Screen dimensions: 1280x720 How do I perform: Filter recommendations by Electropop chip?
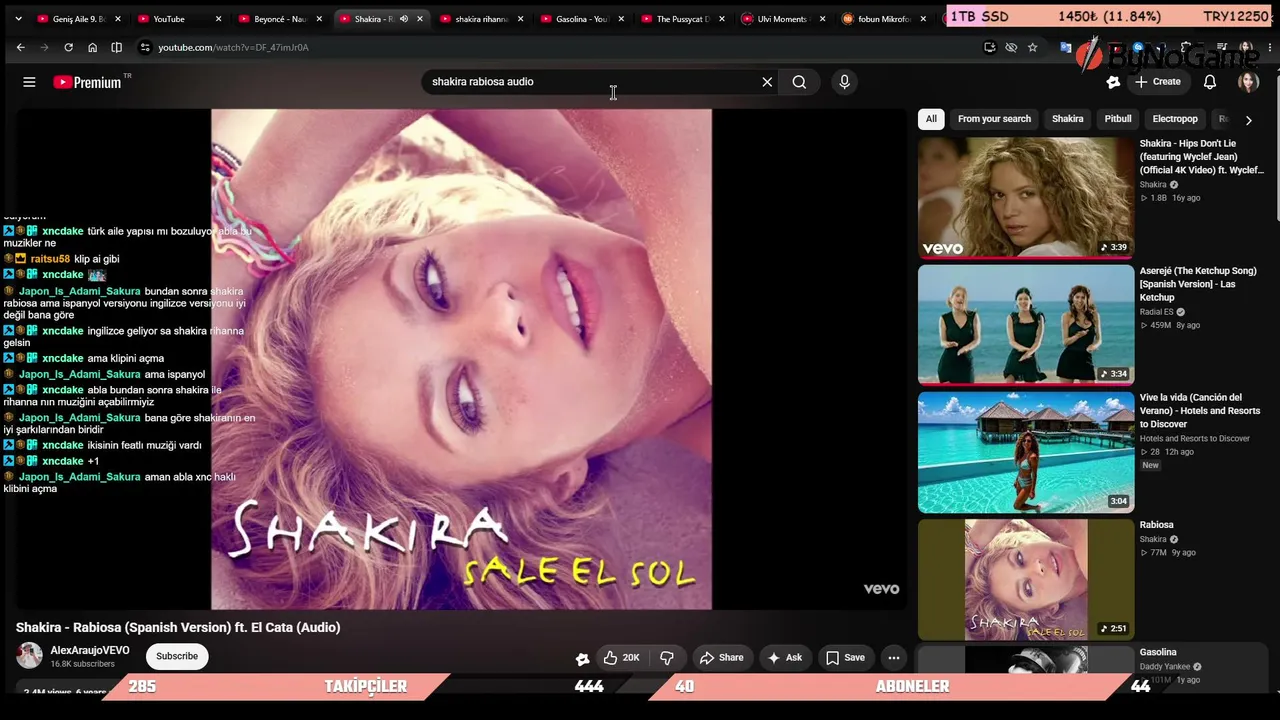pos(1175,119)
